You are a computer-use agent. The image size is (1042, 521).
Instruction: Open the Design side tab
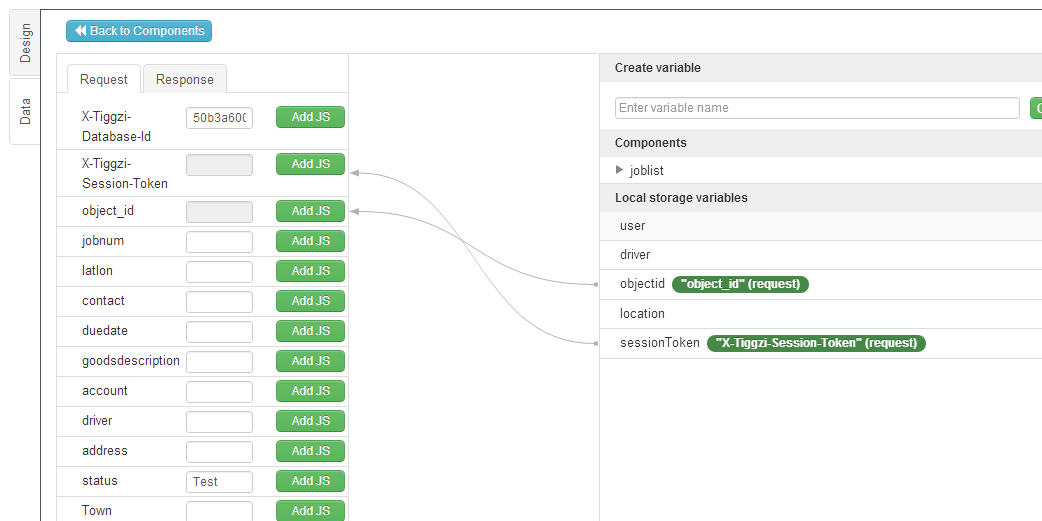coord(25,43)
